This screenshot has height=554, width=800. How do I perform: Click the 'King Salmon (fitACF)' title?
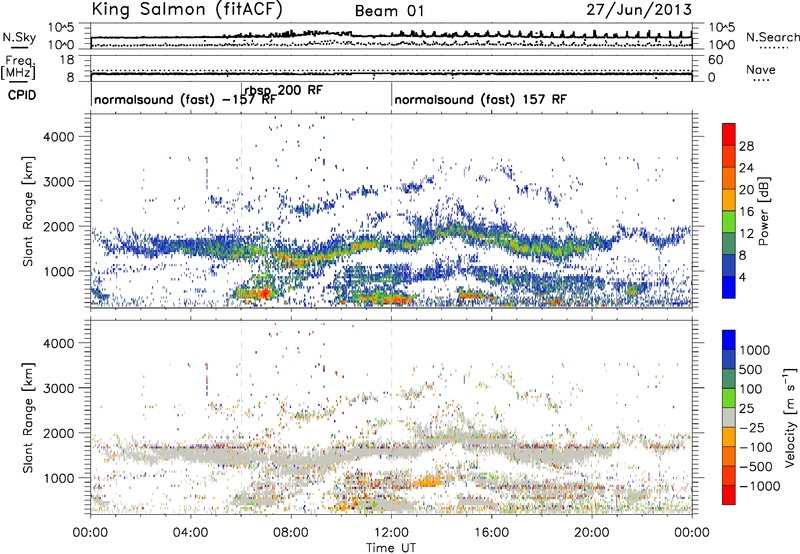coord(187,10)
